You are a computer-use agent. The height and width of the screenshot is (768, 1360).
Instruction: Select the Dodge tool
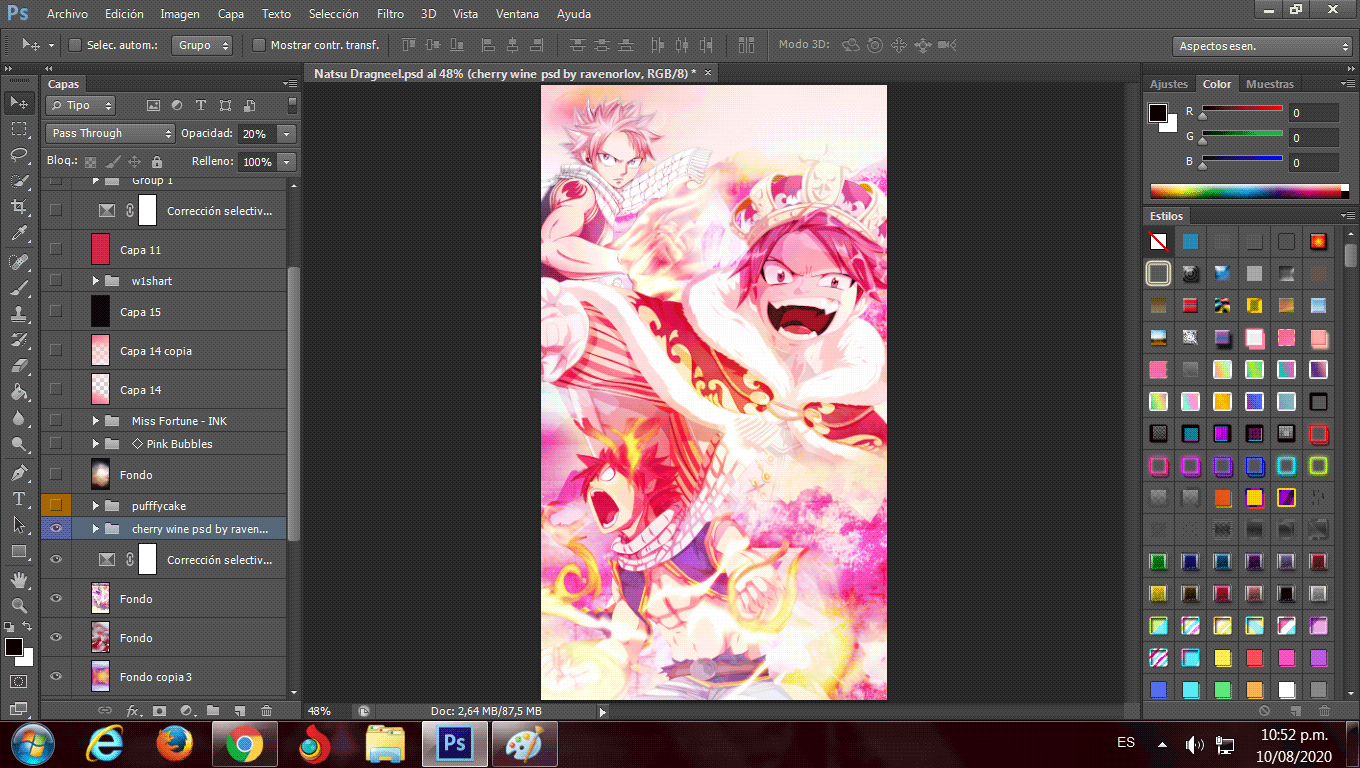[x=19, y=444]
